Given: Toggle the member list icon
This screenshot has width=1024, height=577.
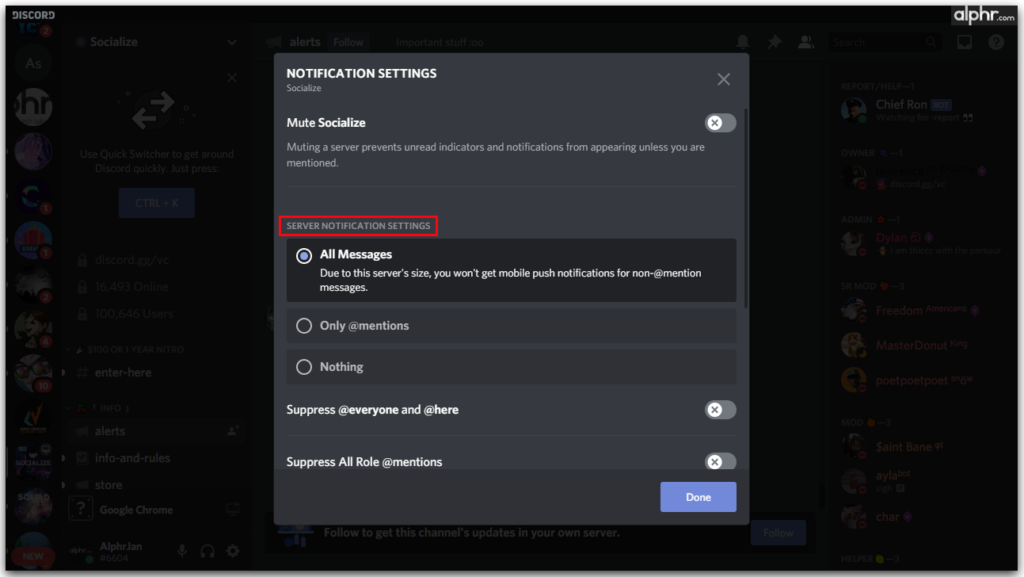Looking at the screenshot, I should pos(806,42).
